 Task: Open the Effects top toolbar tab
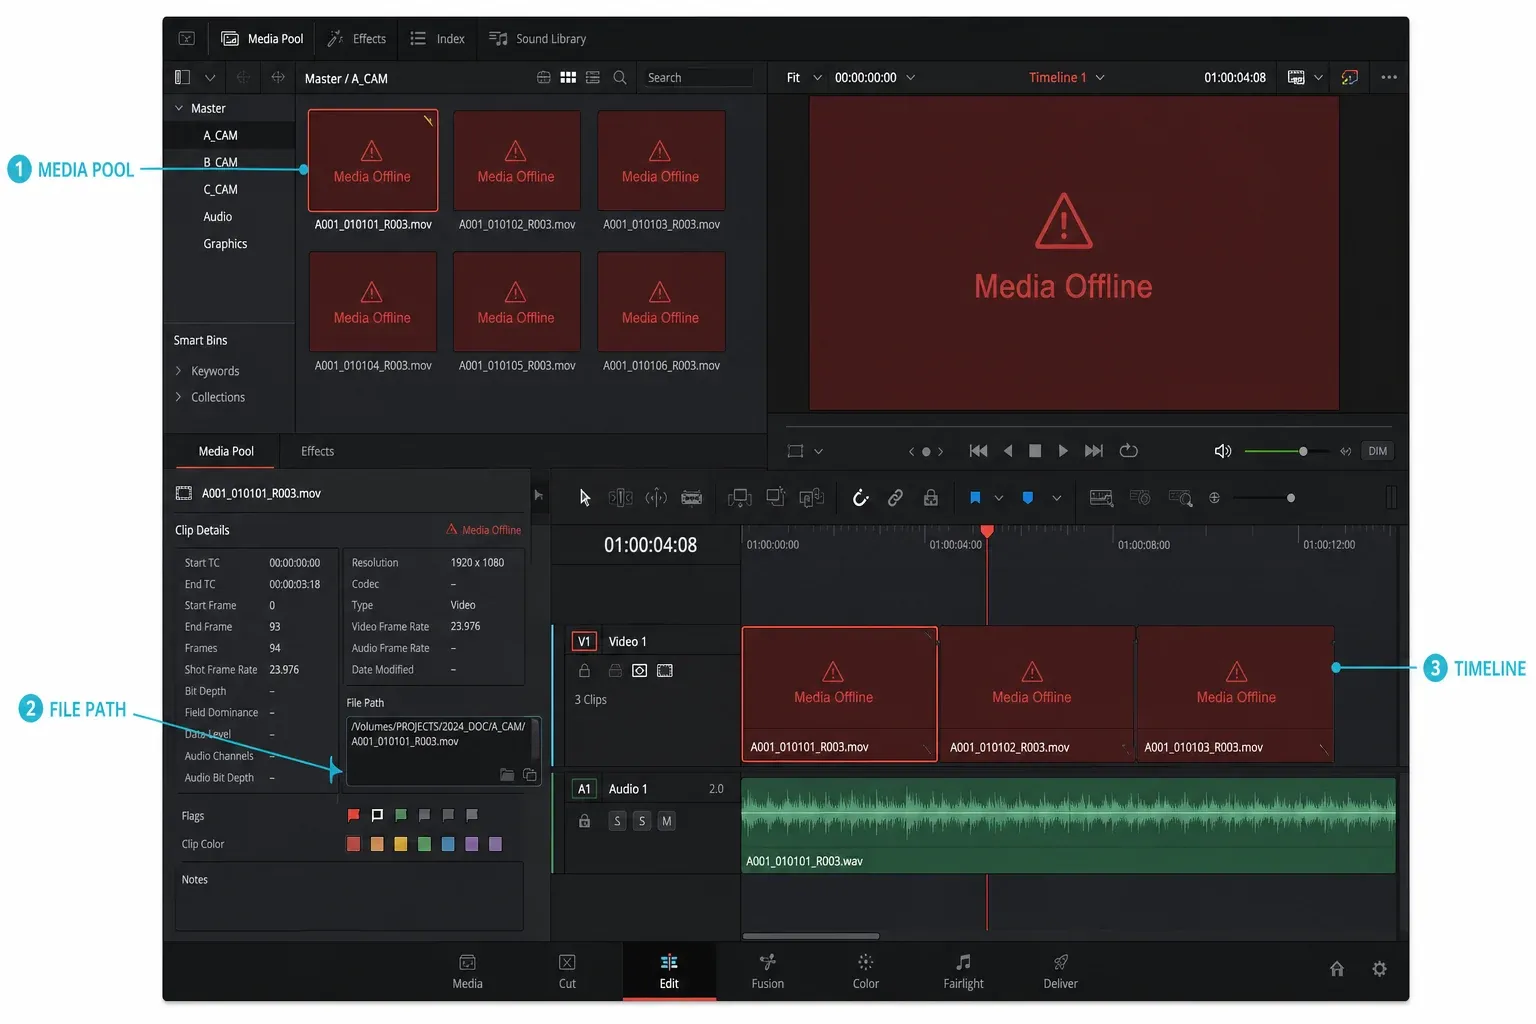pos(357,39)
